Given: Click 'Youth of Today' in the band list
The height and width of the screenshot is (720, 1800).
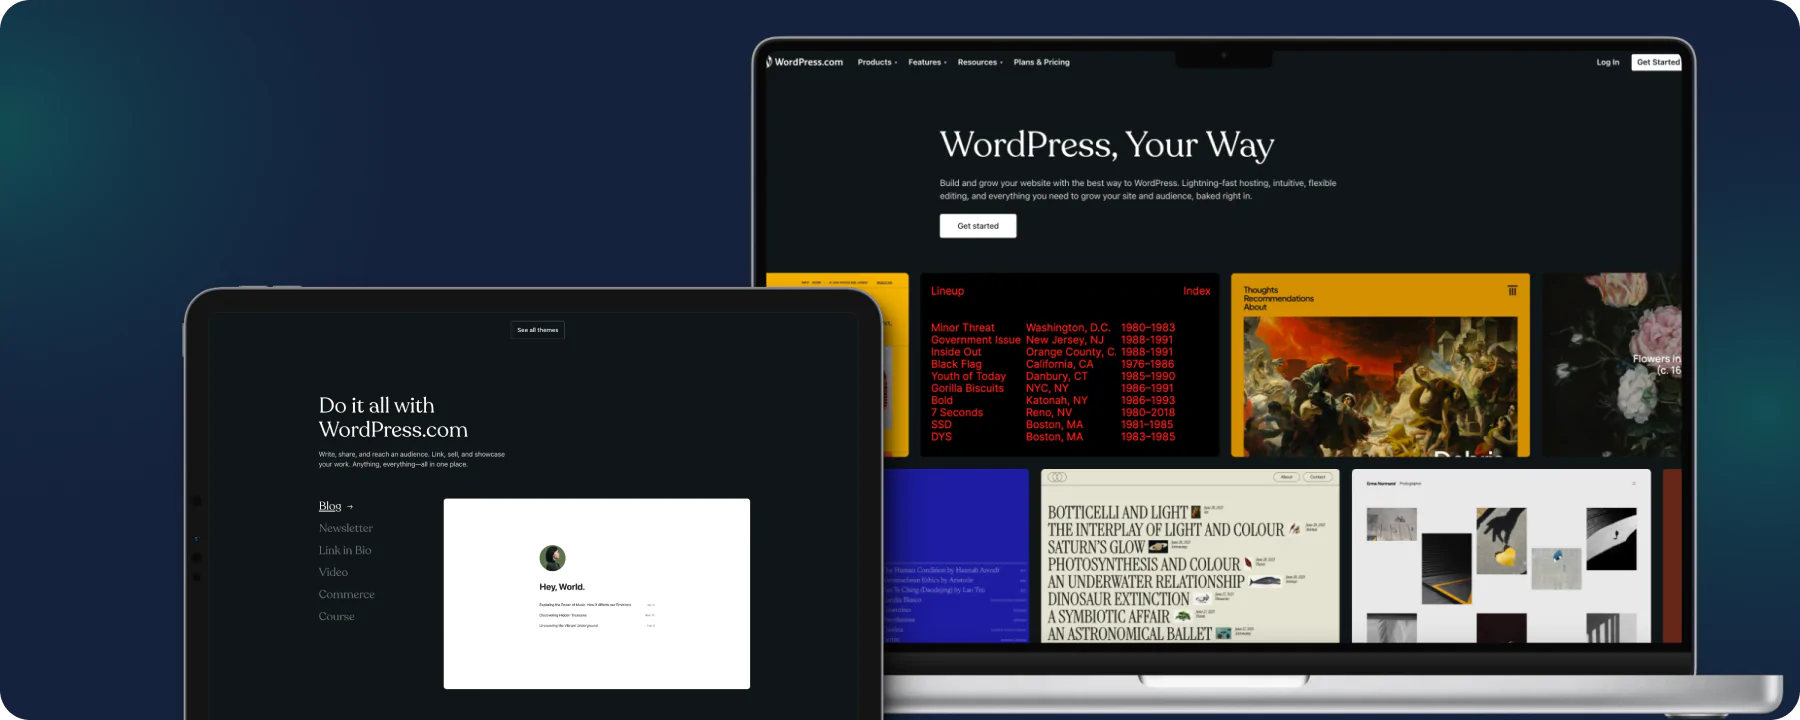Looking at the screenshot, I should [968, 376].
